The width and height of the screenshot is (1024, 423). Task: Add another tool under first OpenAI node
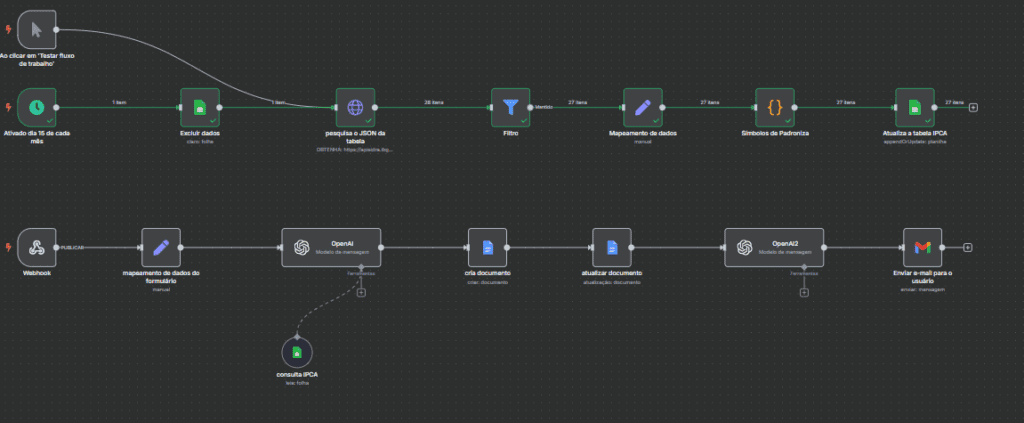(360, 292)
